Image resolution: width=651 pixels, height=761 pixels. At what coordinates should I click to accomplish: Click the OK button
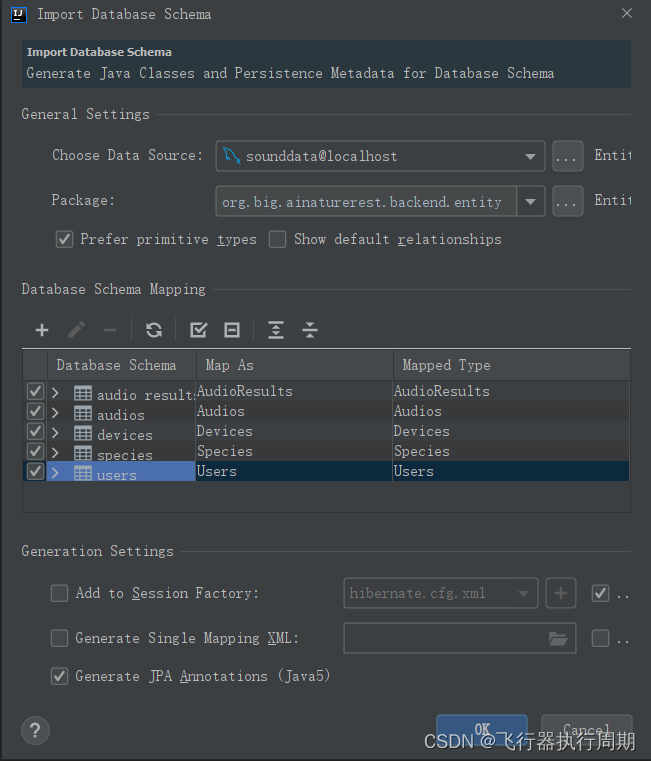tap(482, 729)
